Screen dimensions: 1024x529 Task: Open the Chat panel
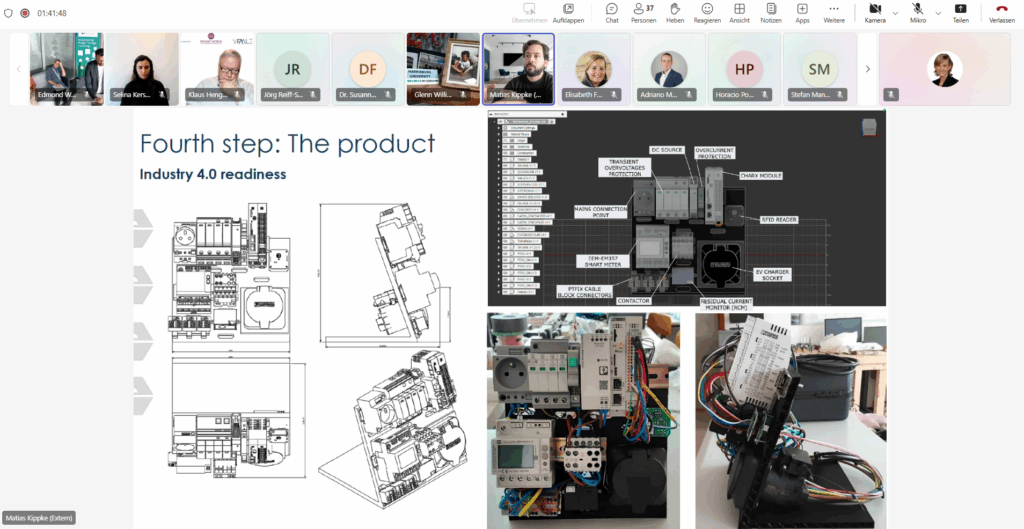click(611, 12)
